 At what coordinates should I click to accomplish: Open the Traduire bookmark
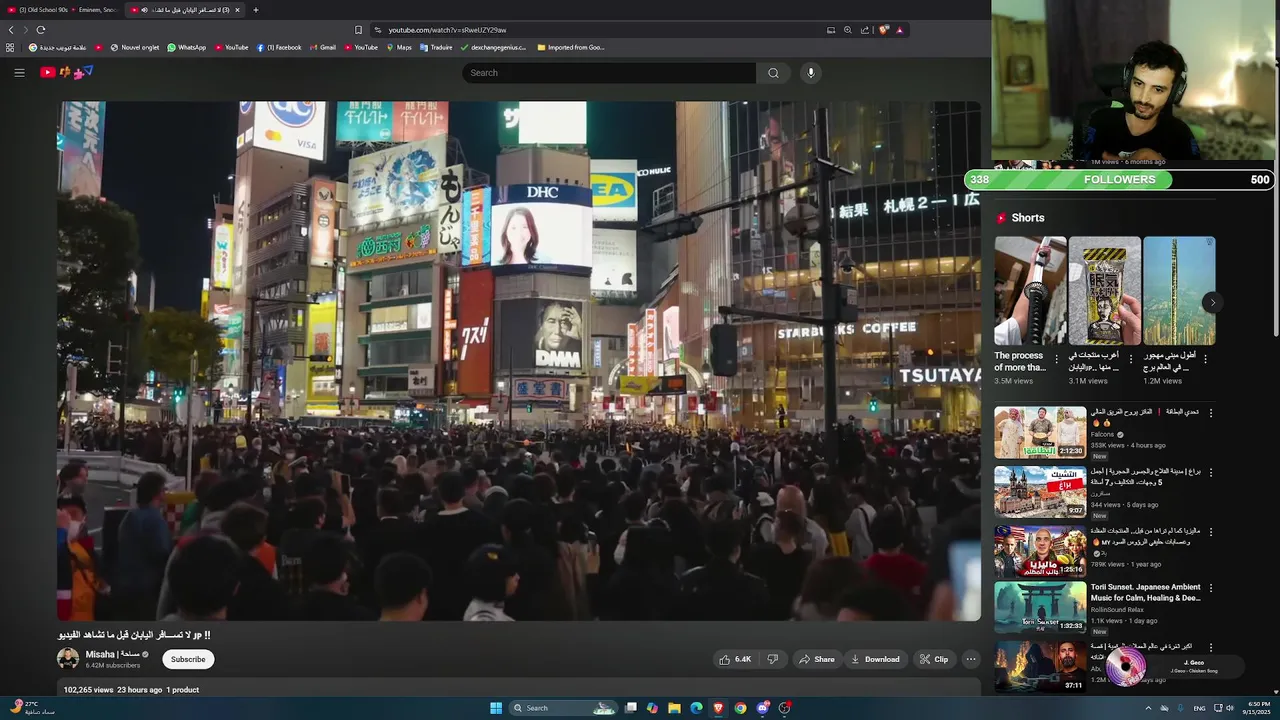[436, 47]
